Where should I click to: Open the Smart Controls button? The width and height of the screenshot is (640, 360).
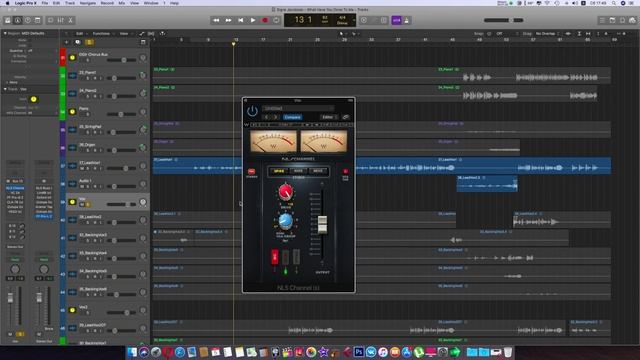click(x=51, y=20)
